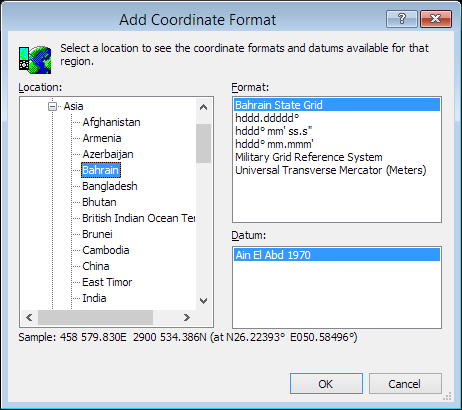Click the Location horizontal scroll right arrow

tap(187, 317)
